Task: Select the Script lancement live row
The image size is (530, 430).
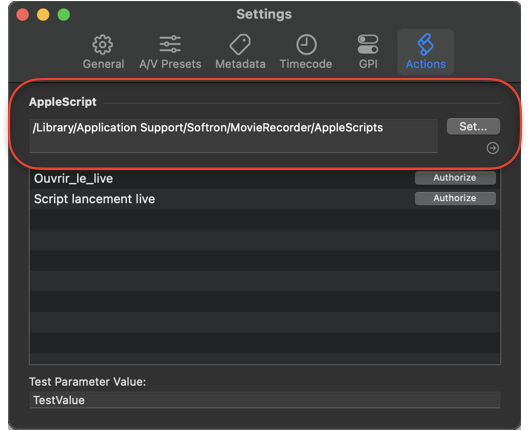Action: pyautogui.click(x=265, y=199)
